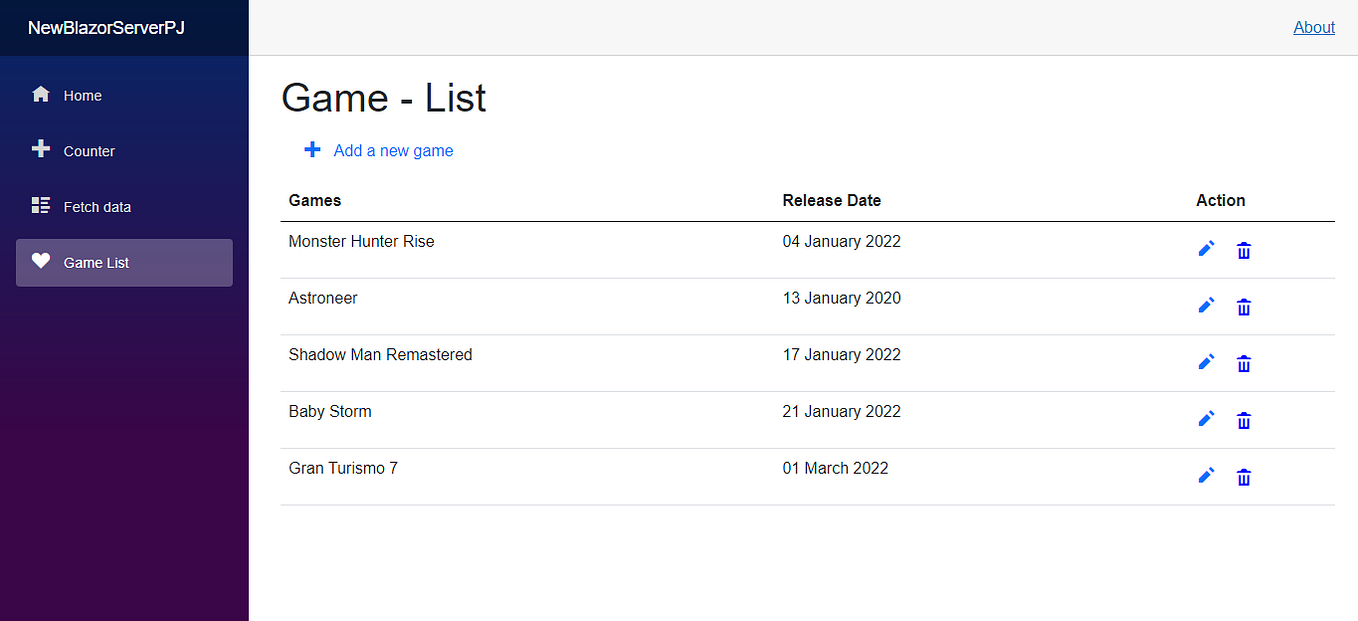Go to the Counter page
Screen dimensions: 1358x621
[x=89, y=151]
